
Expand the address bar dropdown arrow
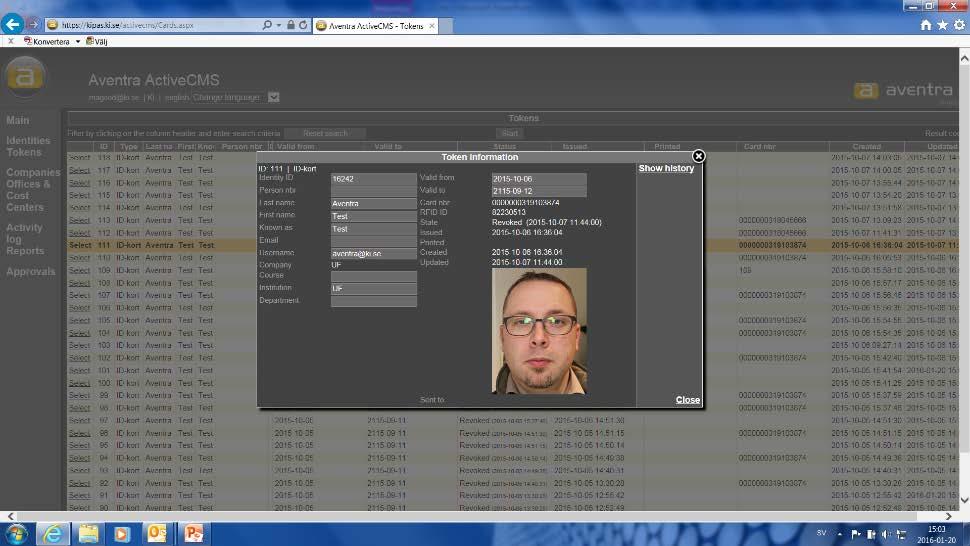coord(278,25)
